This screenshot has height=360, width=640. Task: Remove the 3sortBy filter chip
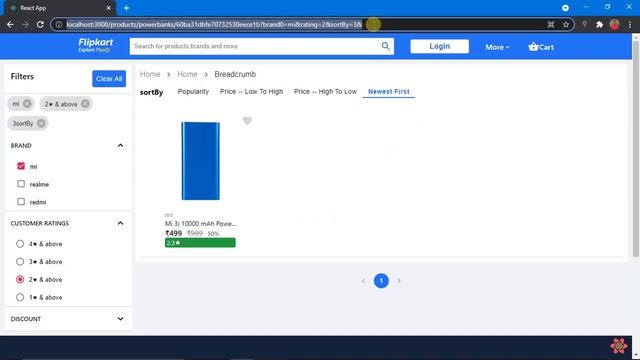[41, 123]
